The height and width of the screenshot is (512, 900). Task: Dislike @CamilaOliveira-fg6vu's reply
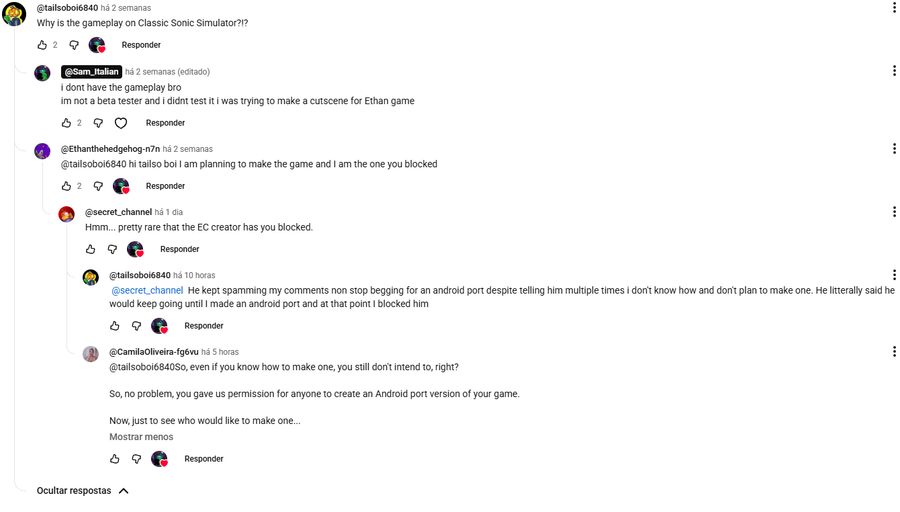click(x=137, y=459)
